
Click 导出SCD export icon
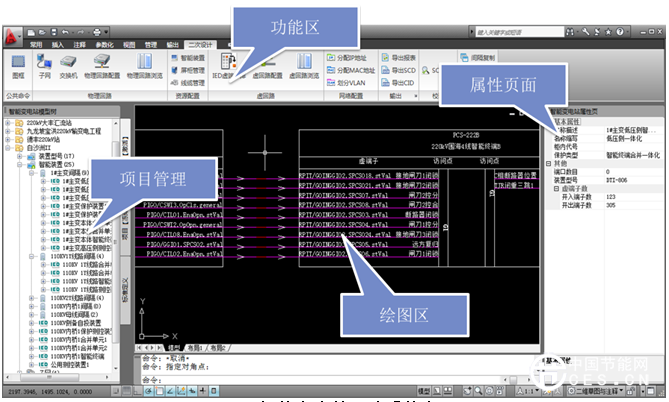pos(405,71)
